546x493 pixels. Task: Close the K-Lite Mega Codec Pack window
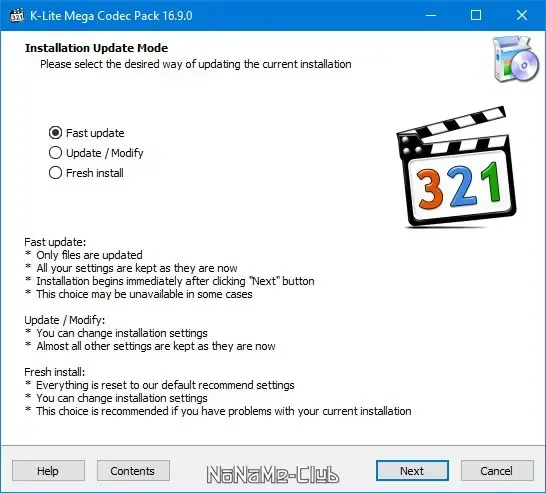[522, 15]
